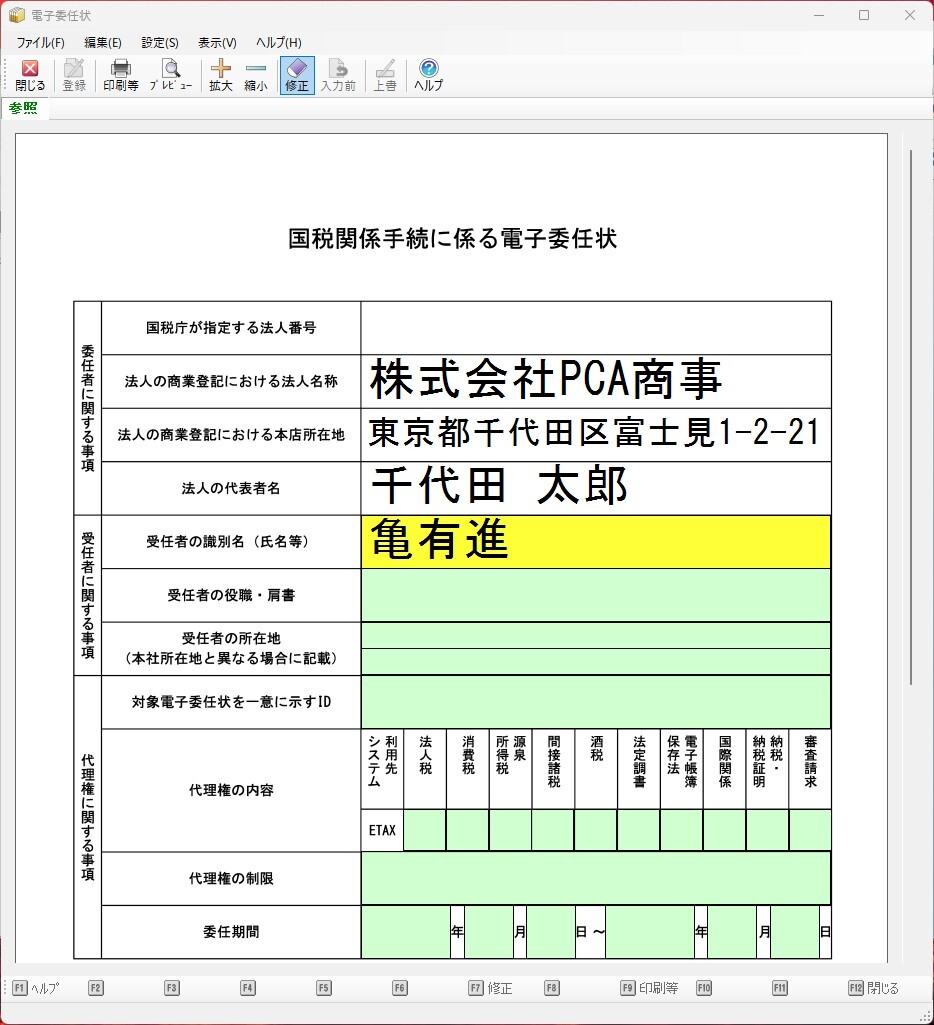
Task: Open the ファイル(F) menu
Action: point(41,42)
